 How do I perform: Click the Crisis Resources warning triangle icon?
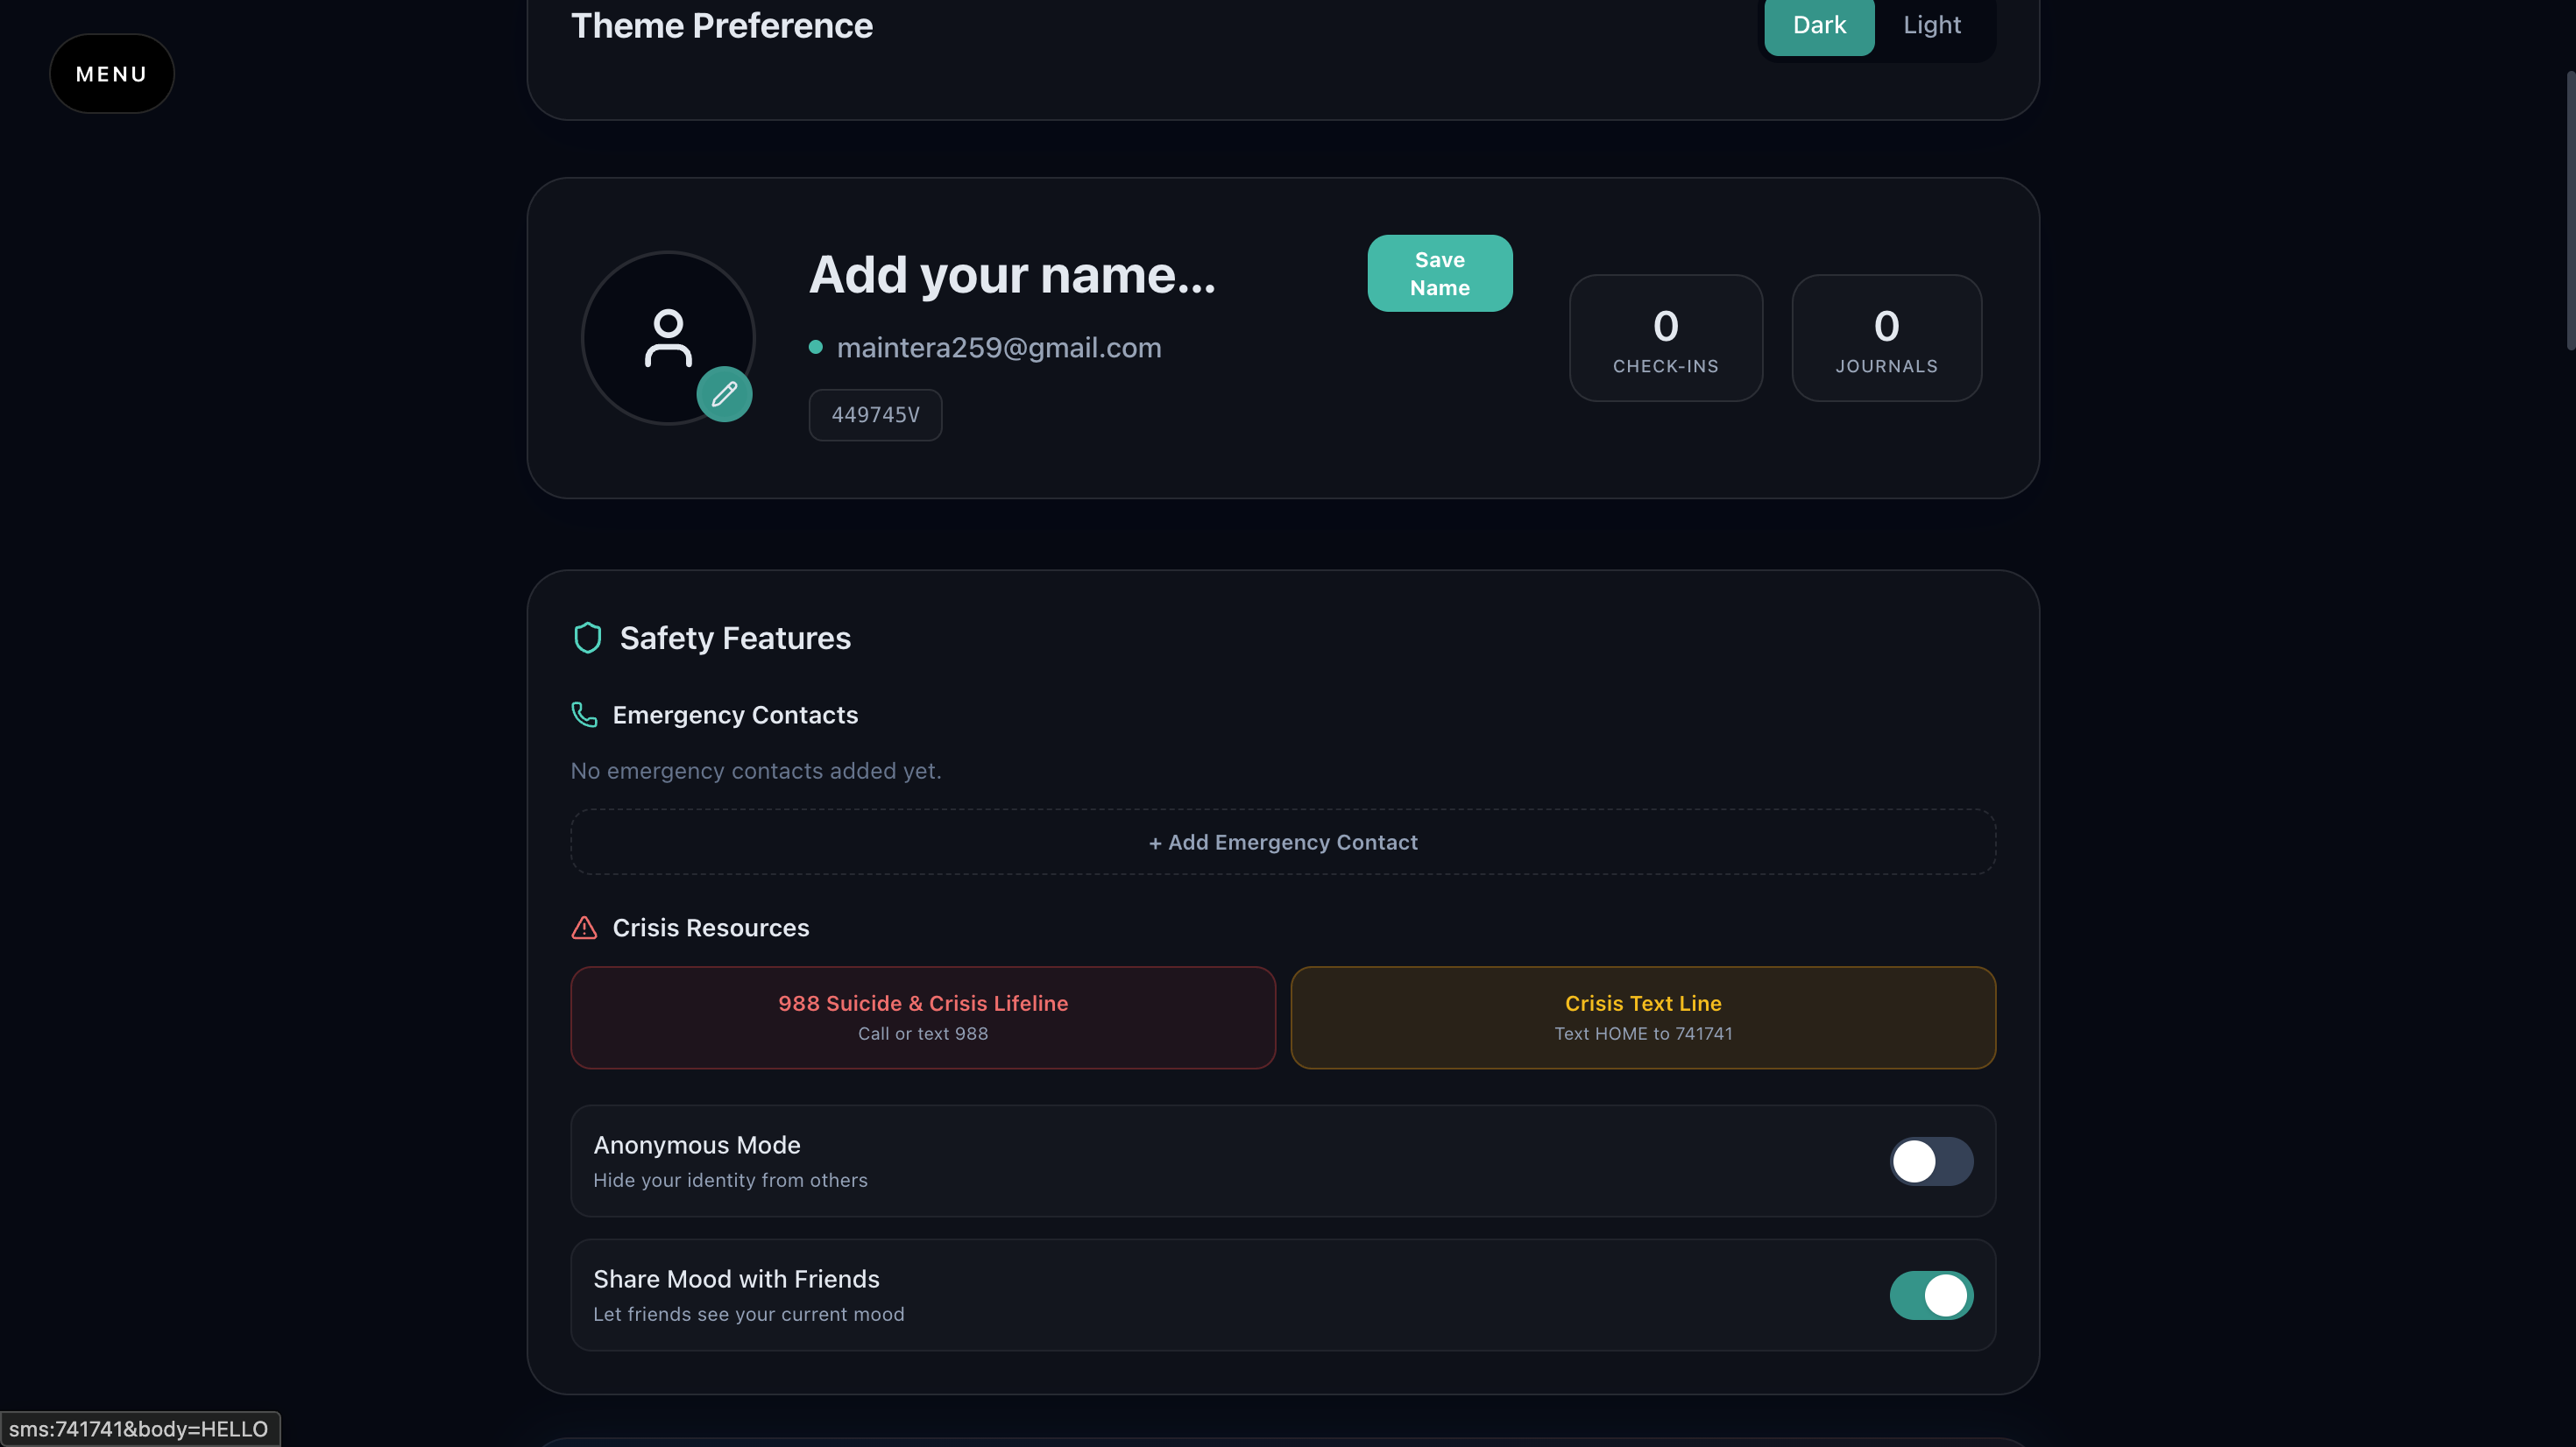[584, 928]
